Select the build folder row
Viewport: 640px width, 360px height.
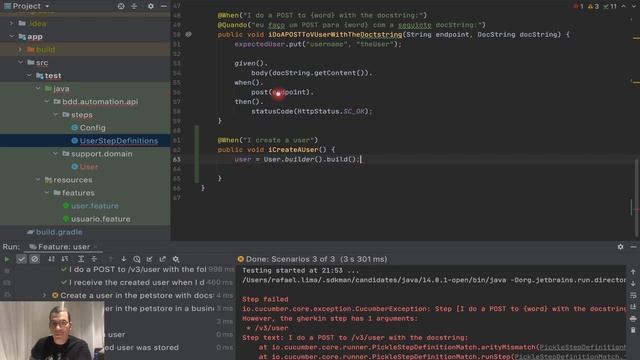click(85, 50)
